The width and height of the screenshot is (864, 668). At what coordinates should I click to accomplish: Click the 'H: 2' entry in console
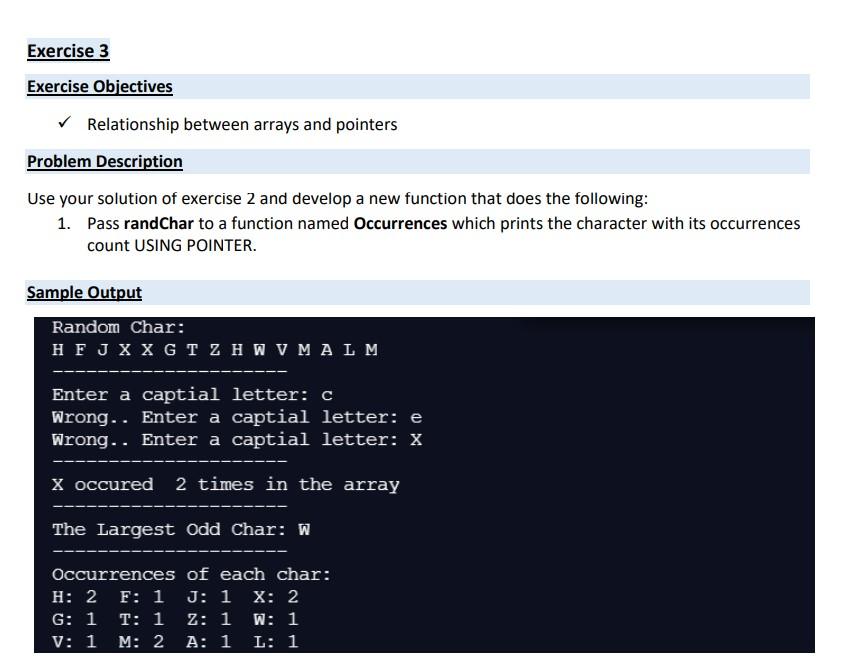(74, 597)
